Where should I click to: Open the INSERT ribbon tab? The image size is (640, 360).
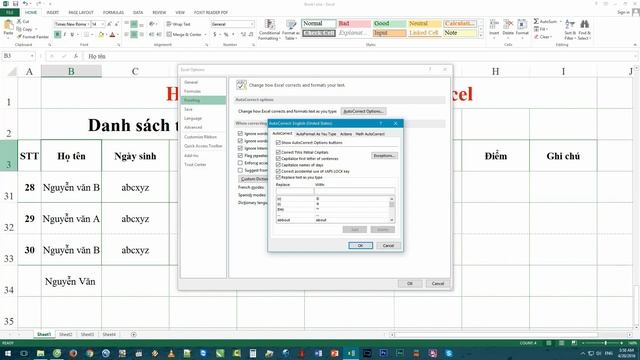pos(53,13)
